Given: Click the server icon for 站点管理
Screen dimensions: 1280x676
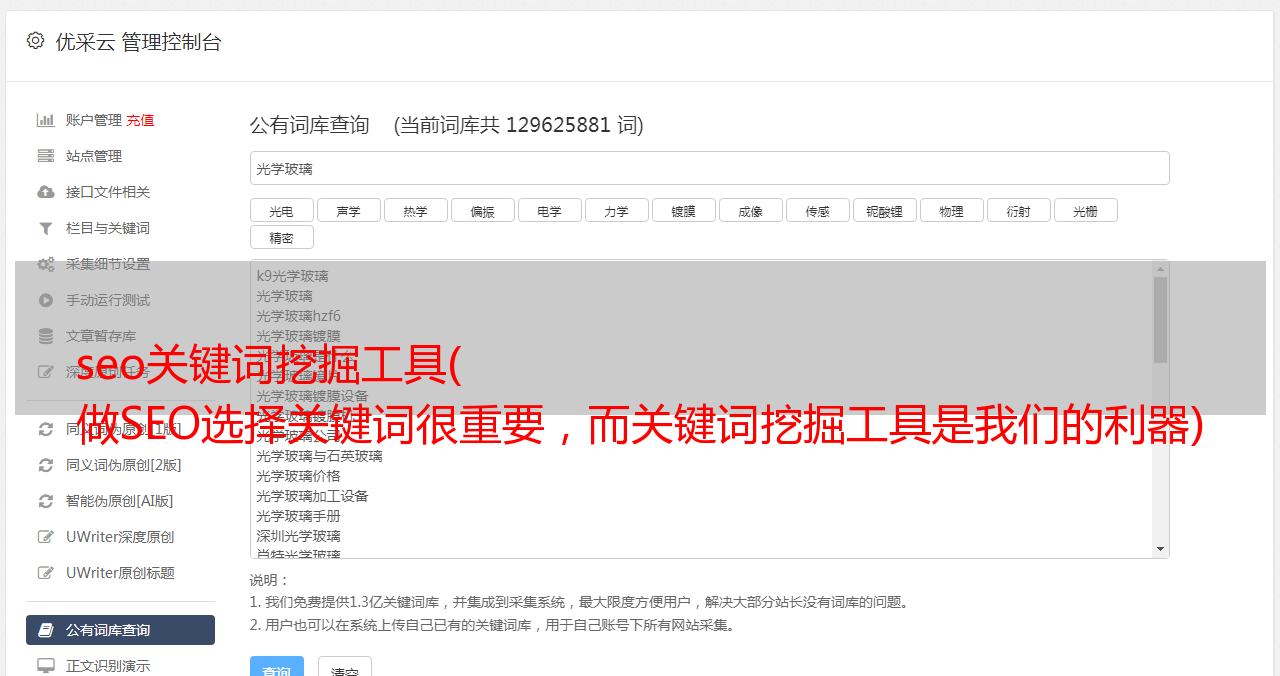Looking at the screenshot, I should 45,156.
